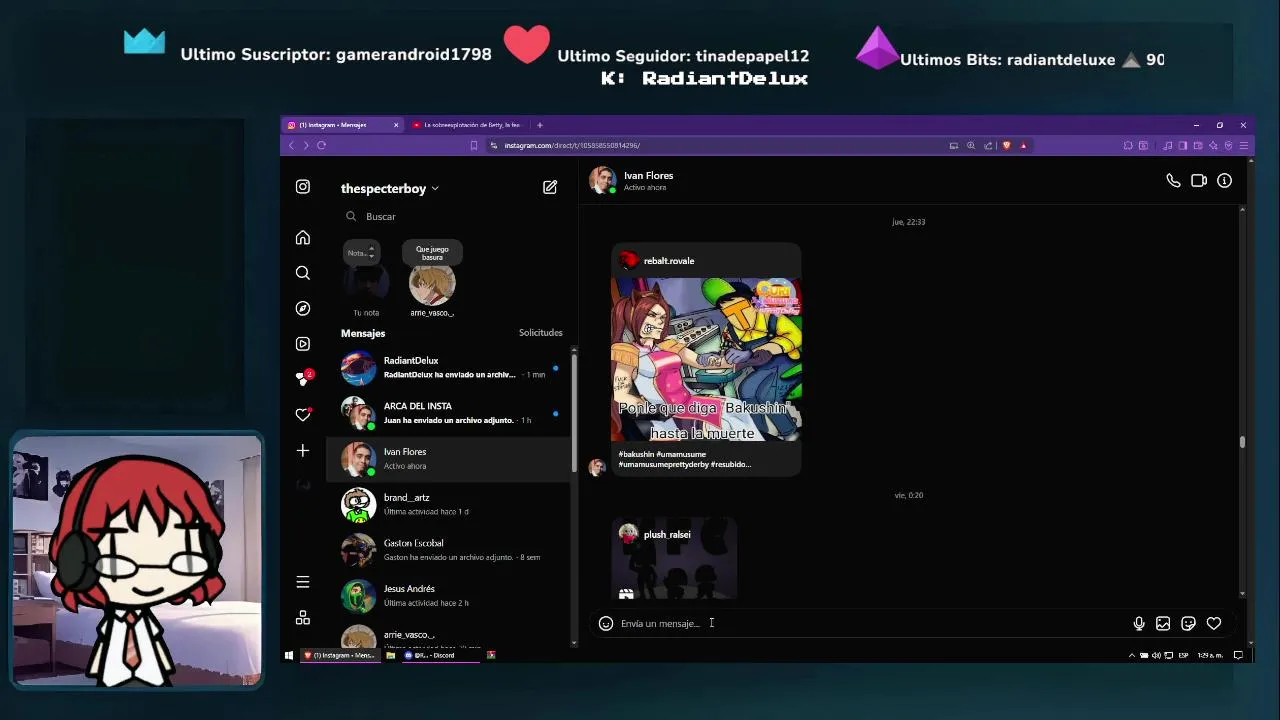Open Reels from the sidebar
This screenshot has height=720, width=1280.
click(303, 344)
